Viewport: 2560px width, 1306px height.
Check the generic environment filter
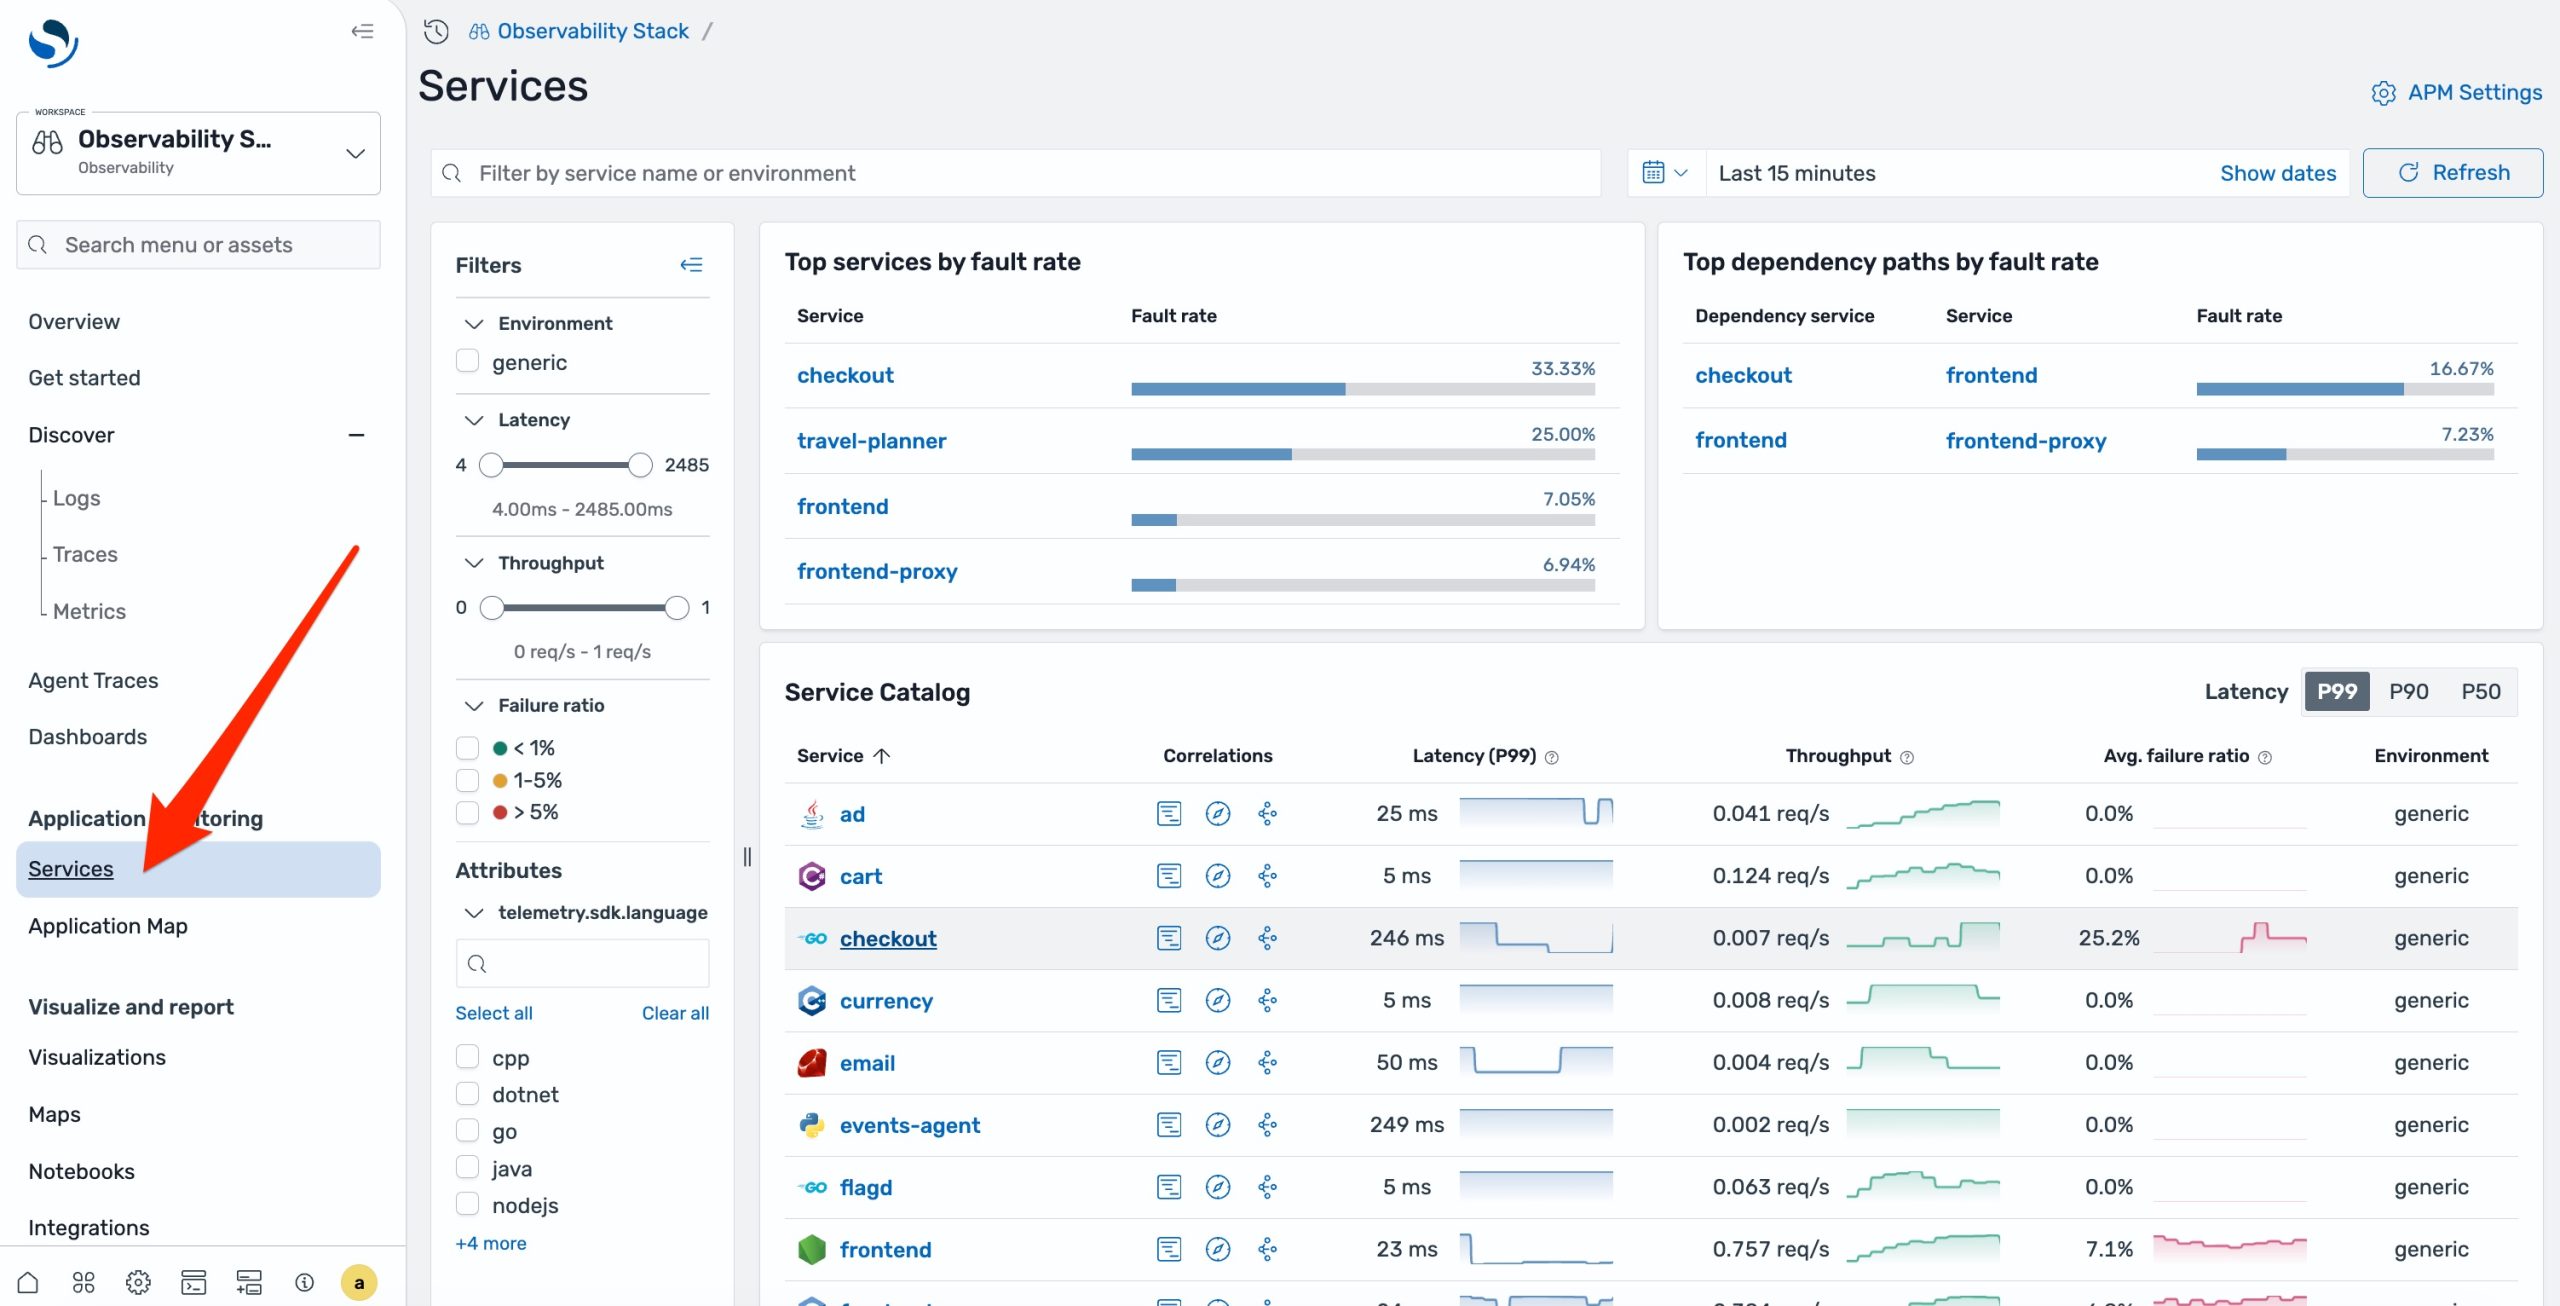click(467, 361)
